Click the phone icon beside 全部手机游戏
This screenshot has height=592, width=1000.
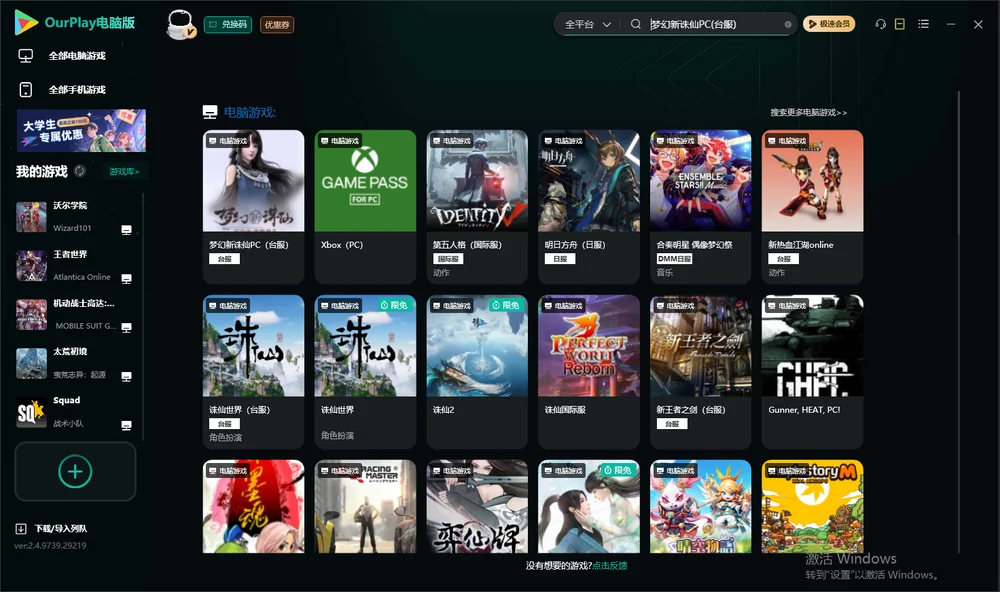tap(26, 90)
